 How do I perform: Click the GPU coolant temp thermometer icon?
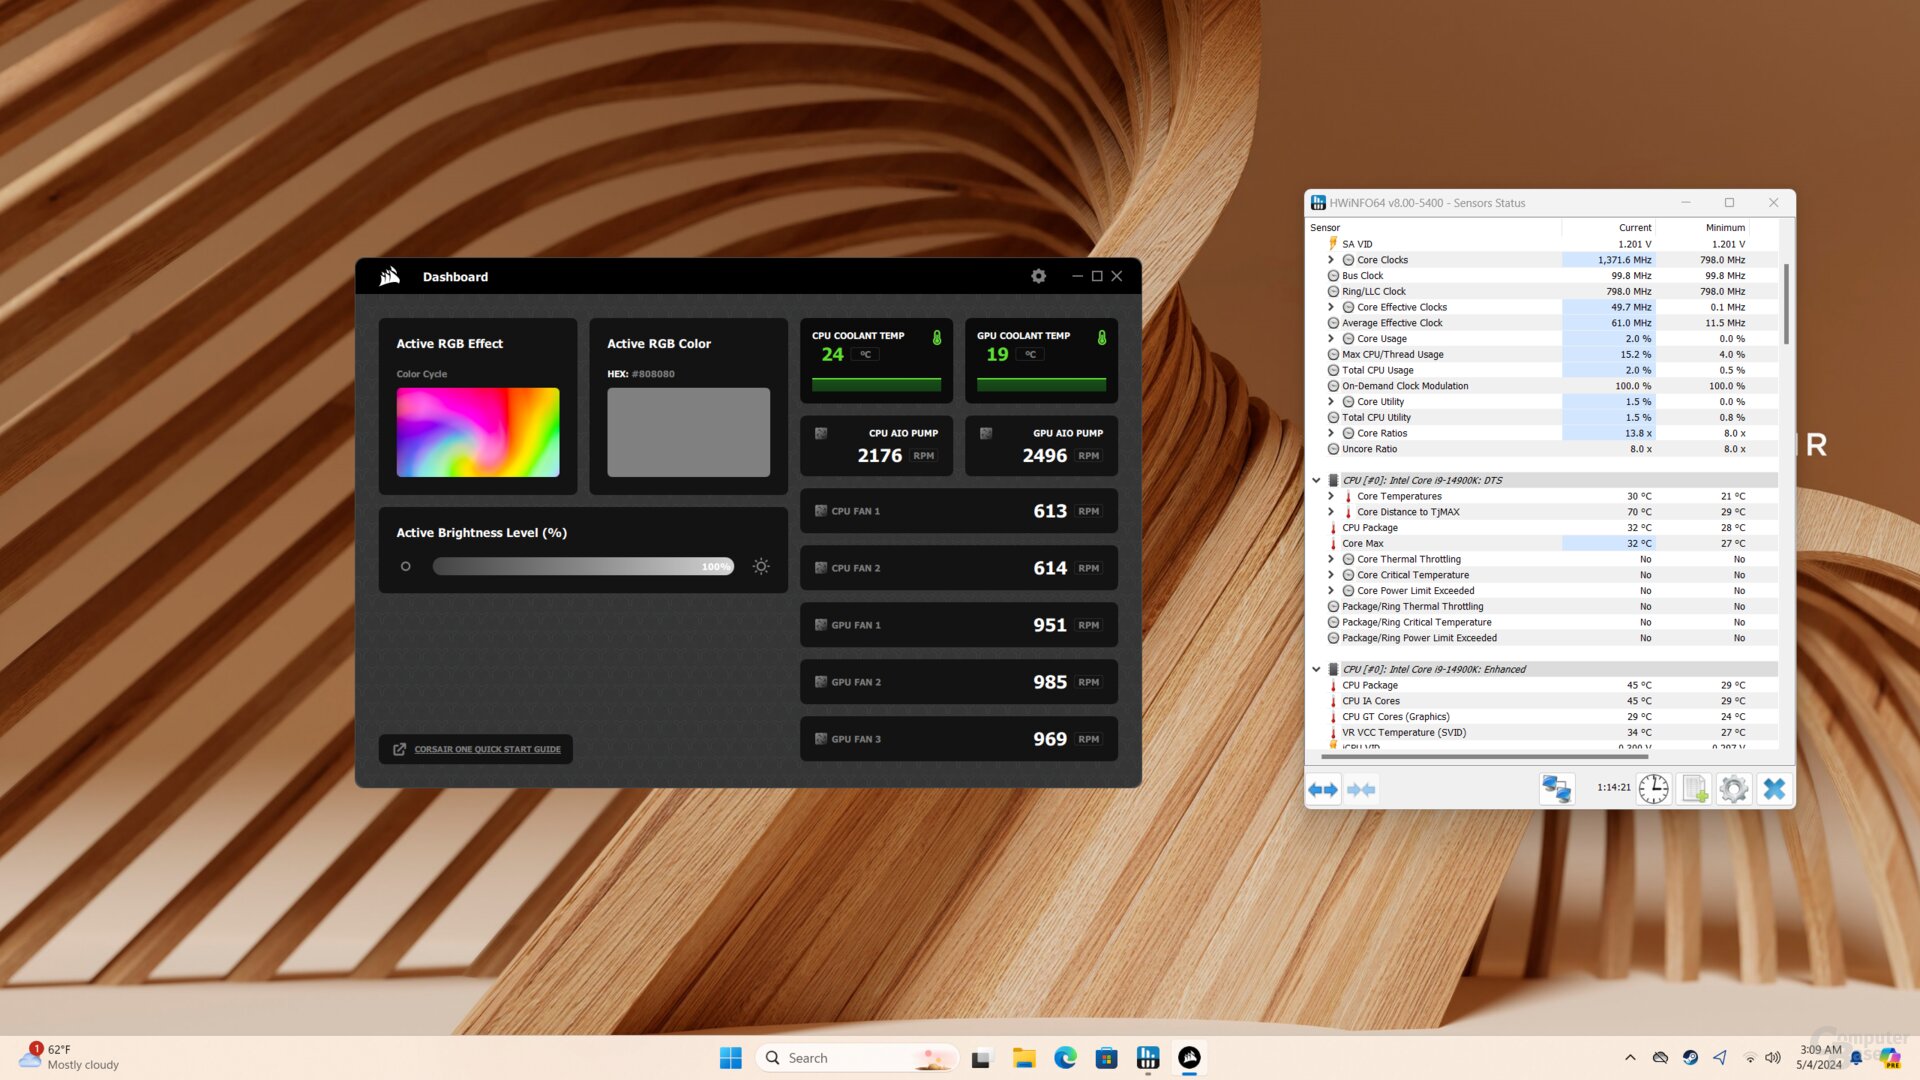click(1102, 337)
